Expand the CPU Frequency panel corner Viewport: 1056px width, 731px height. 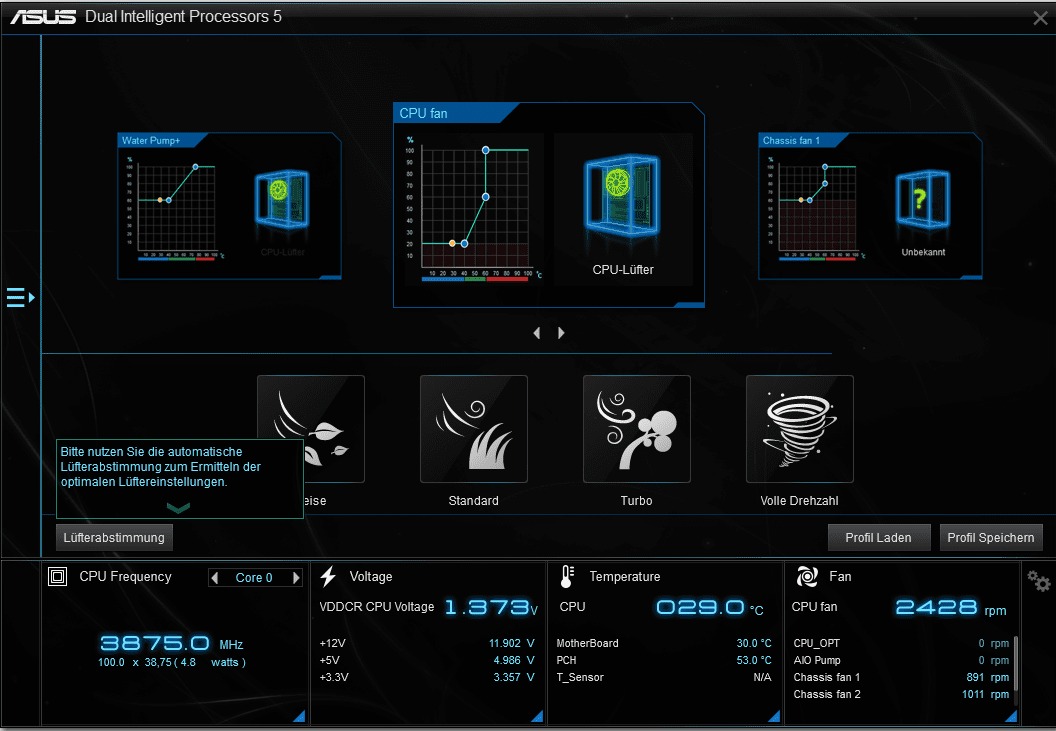pyautogui.click(x=299, y=716)
